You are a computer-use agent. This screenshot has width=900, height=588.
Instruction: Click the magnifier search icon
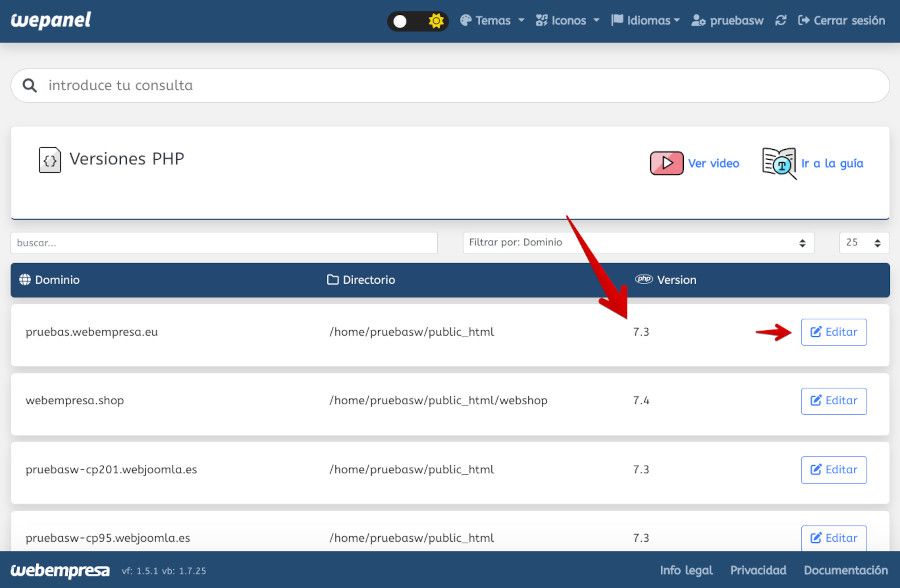point(29,86)
